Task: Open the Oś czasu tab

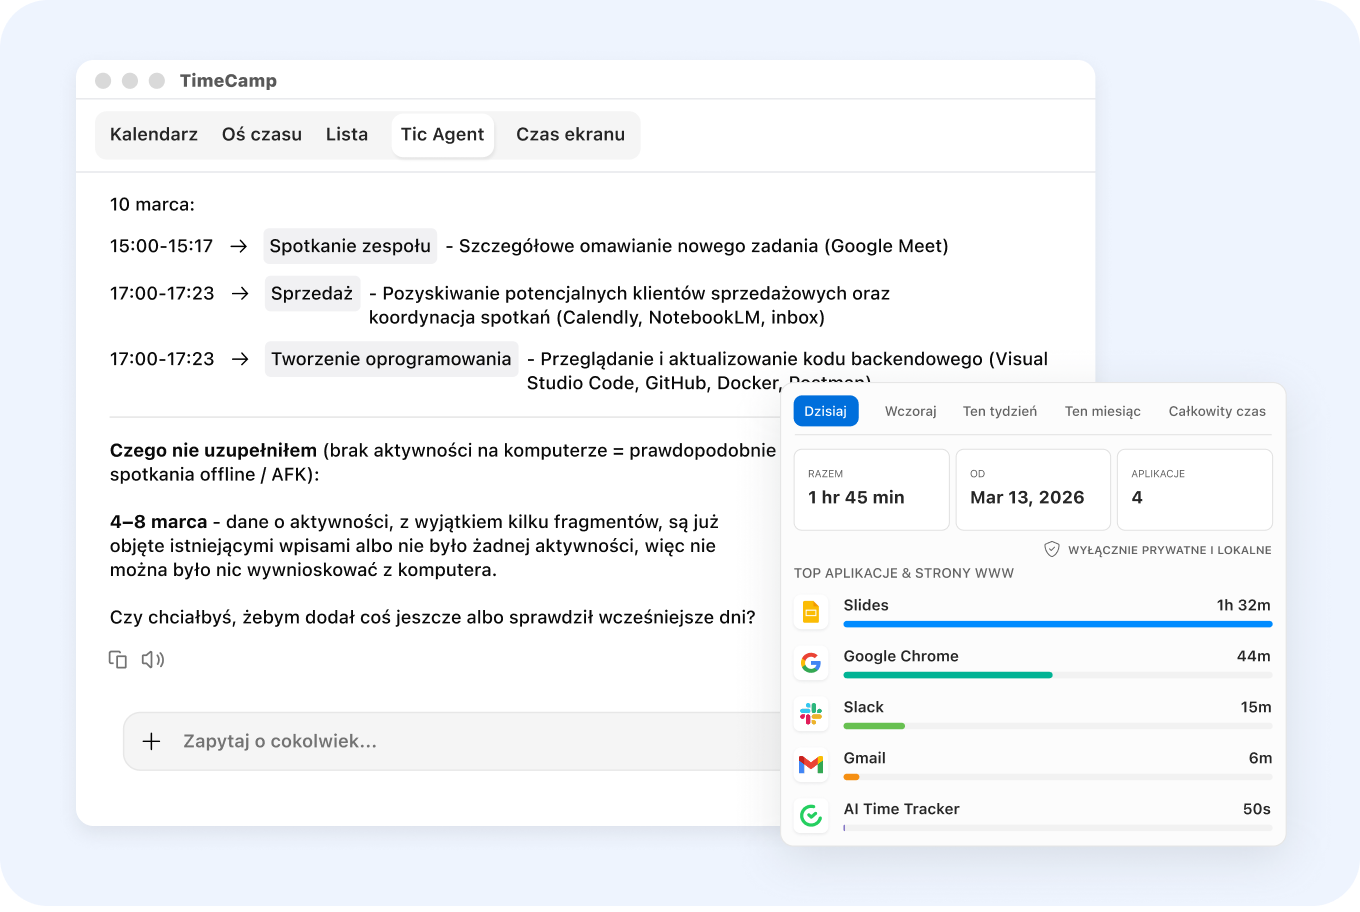Action: [x=262, y=135]
